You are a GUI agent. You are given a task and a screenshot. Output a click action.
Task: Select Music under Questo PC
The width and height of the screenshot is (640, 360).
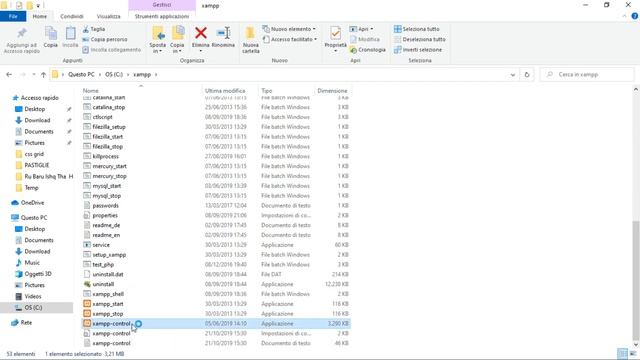point(32,263)
